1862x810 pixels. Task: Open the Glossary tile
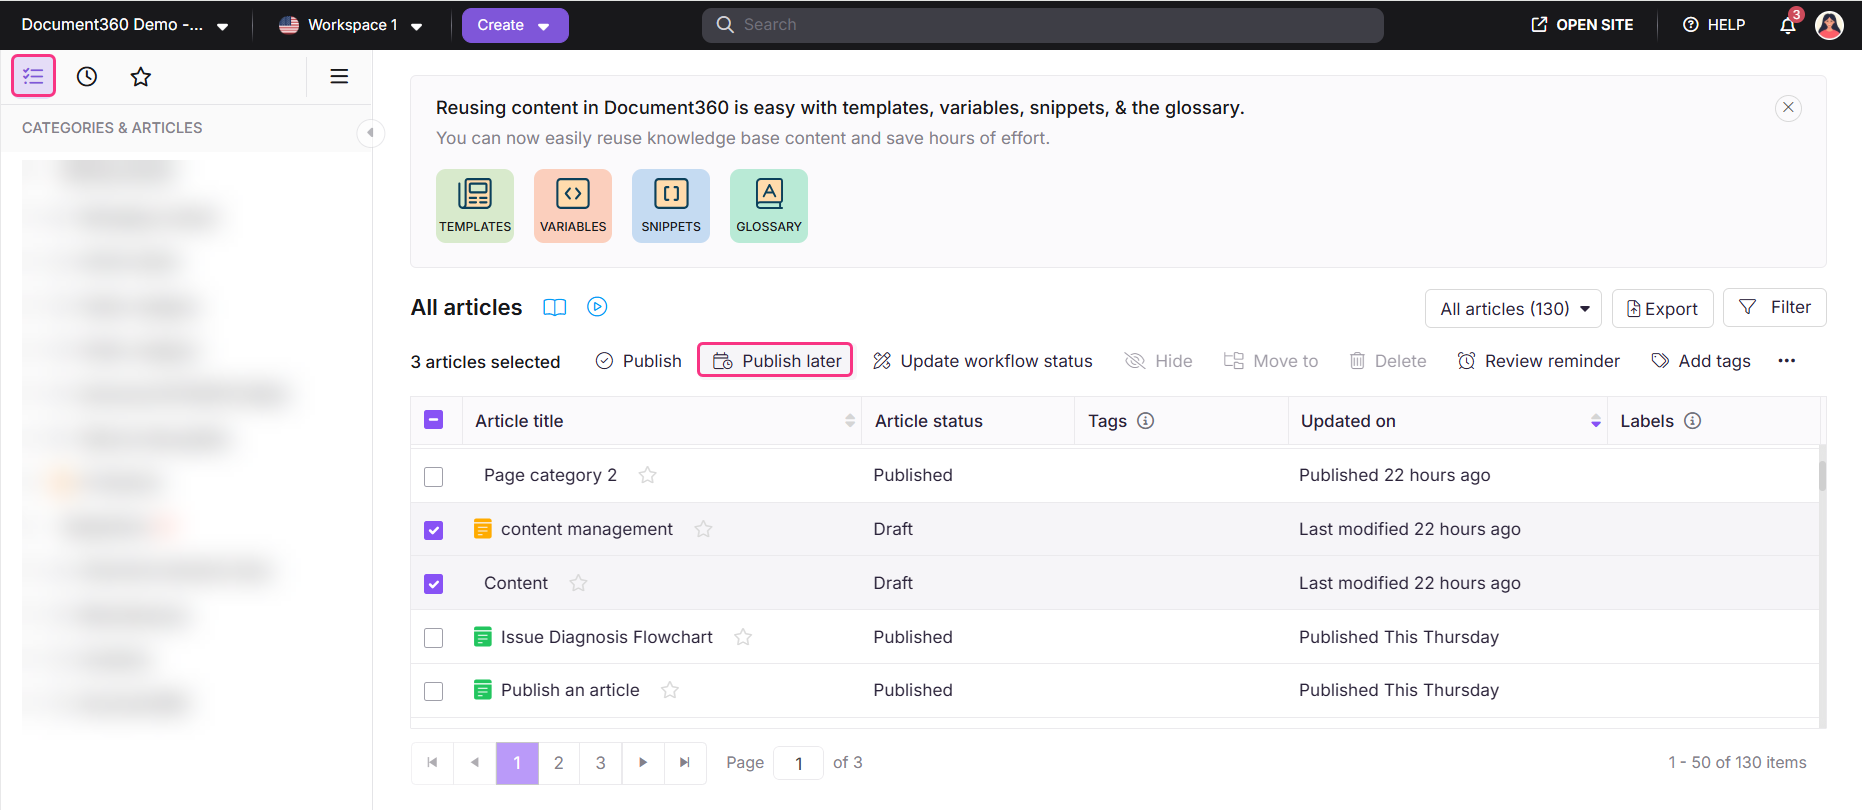coord(769,206)
